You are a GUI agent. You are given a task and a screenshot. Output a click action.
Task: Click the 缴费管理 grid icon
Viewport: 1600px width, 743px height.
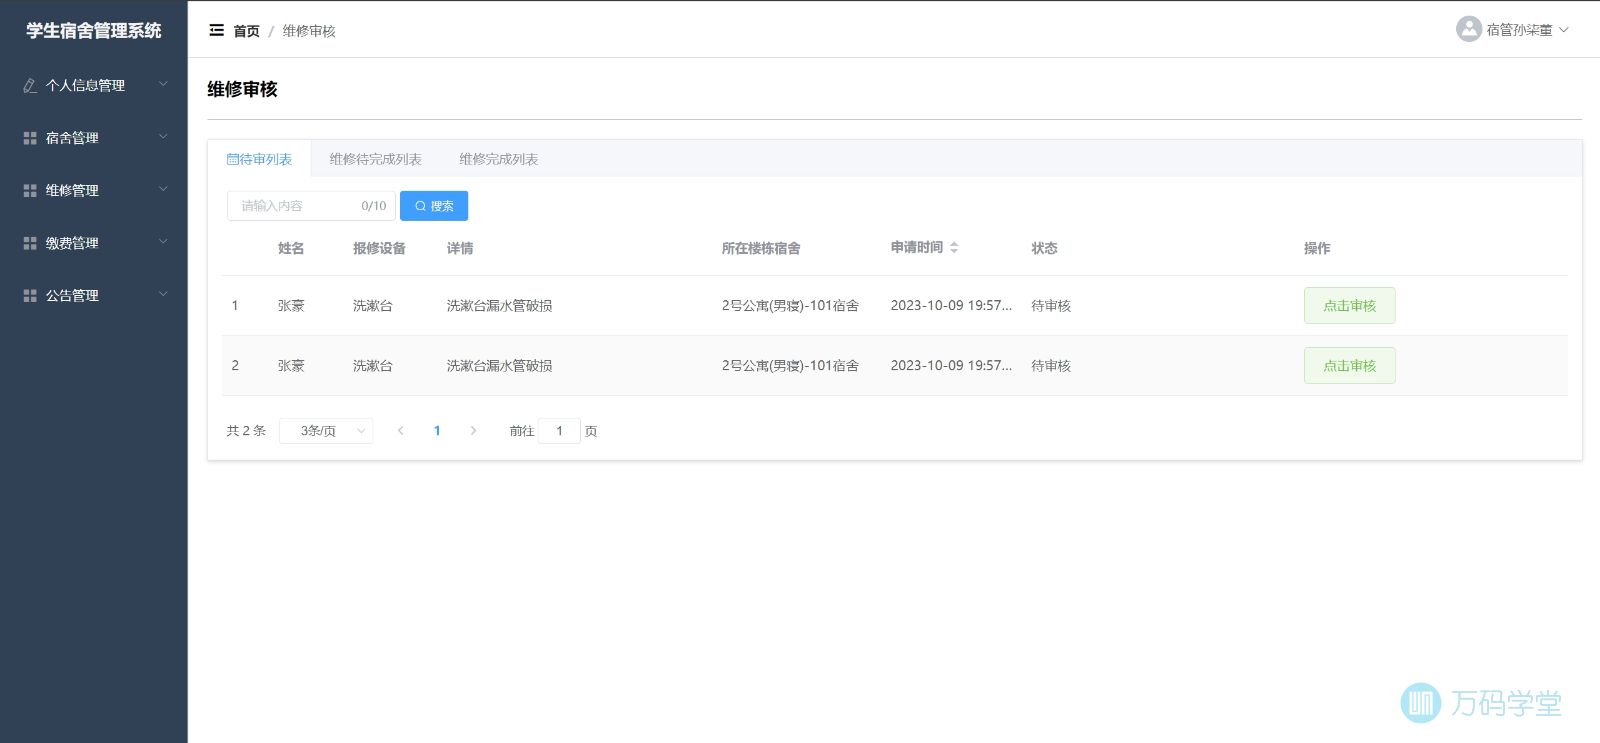click(x=30, y=243)
